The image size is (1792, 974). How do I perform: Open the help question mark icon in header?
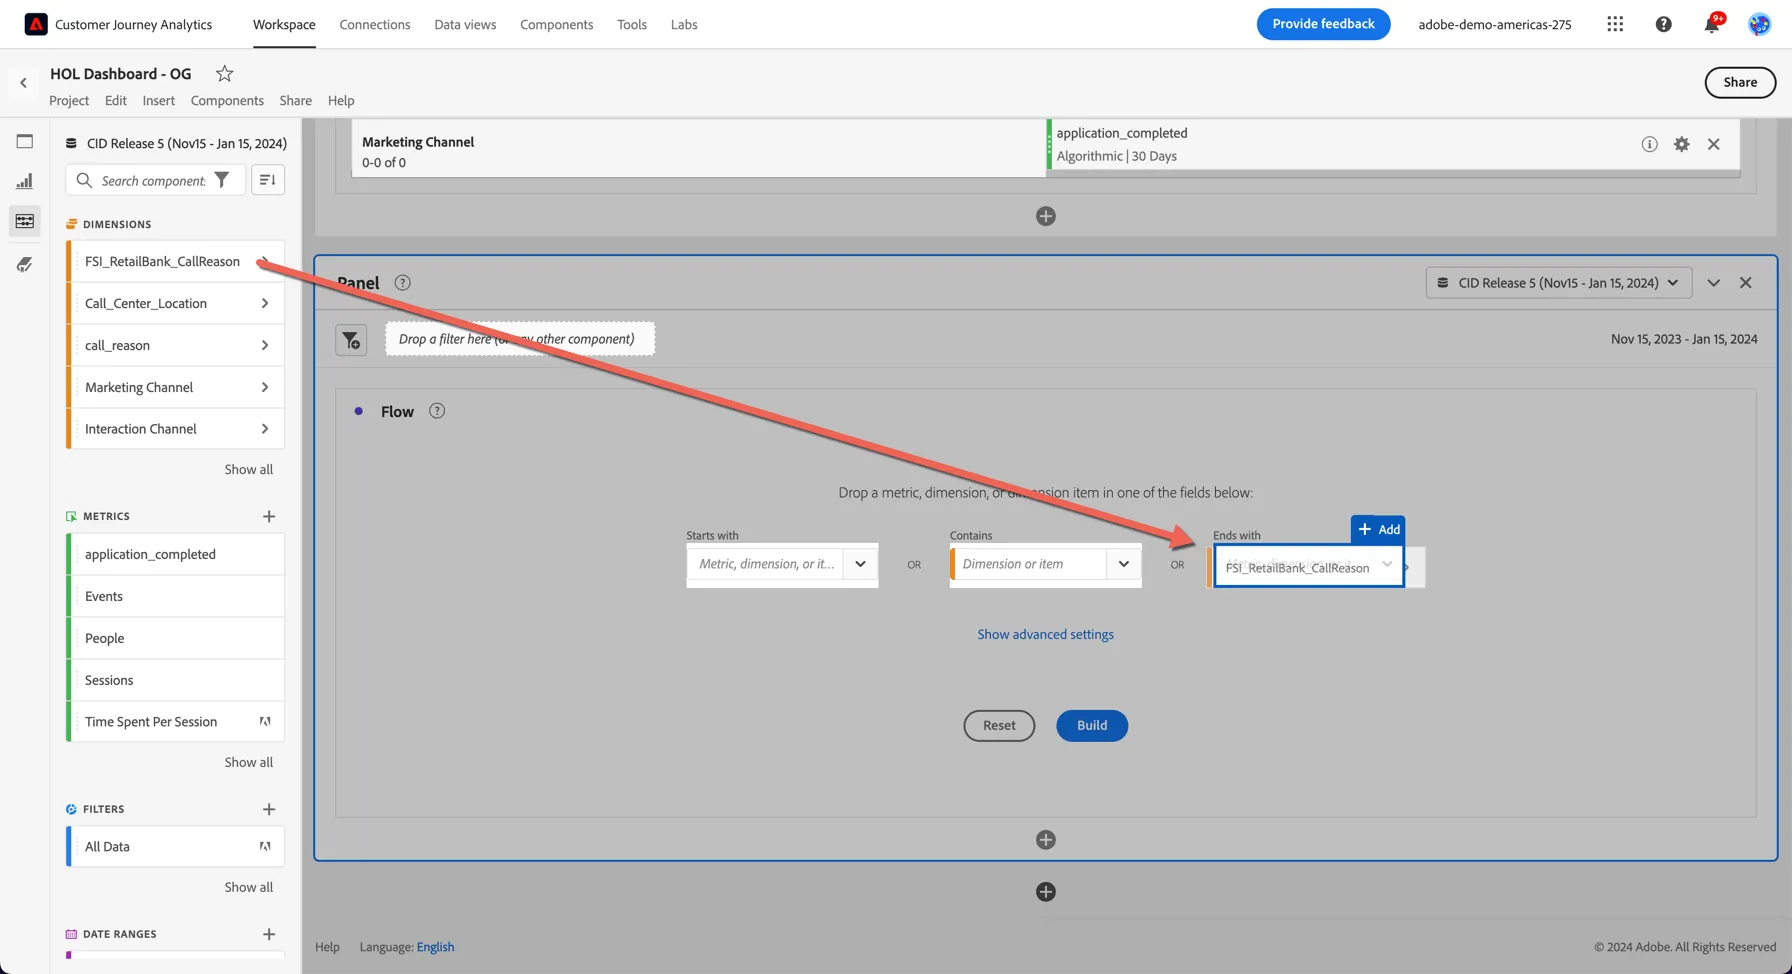pyautogui.click(x=1663, y=24)
